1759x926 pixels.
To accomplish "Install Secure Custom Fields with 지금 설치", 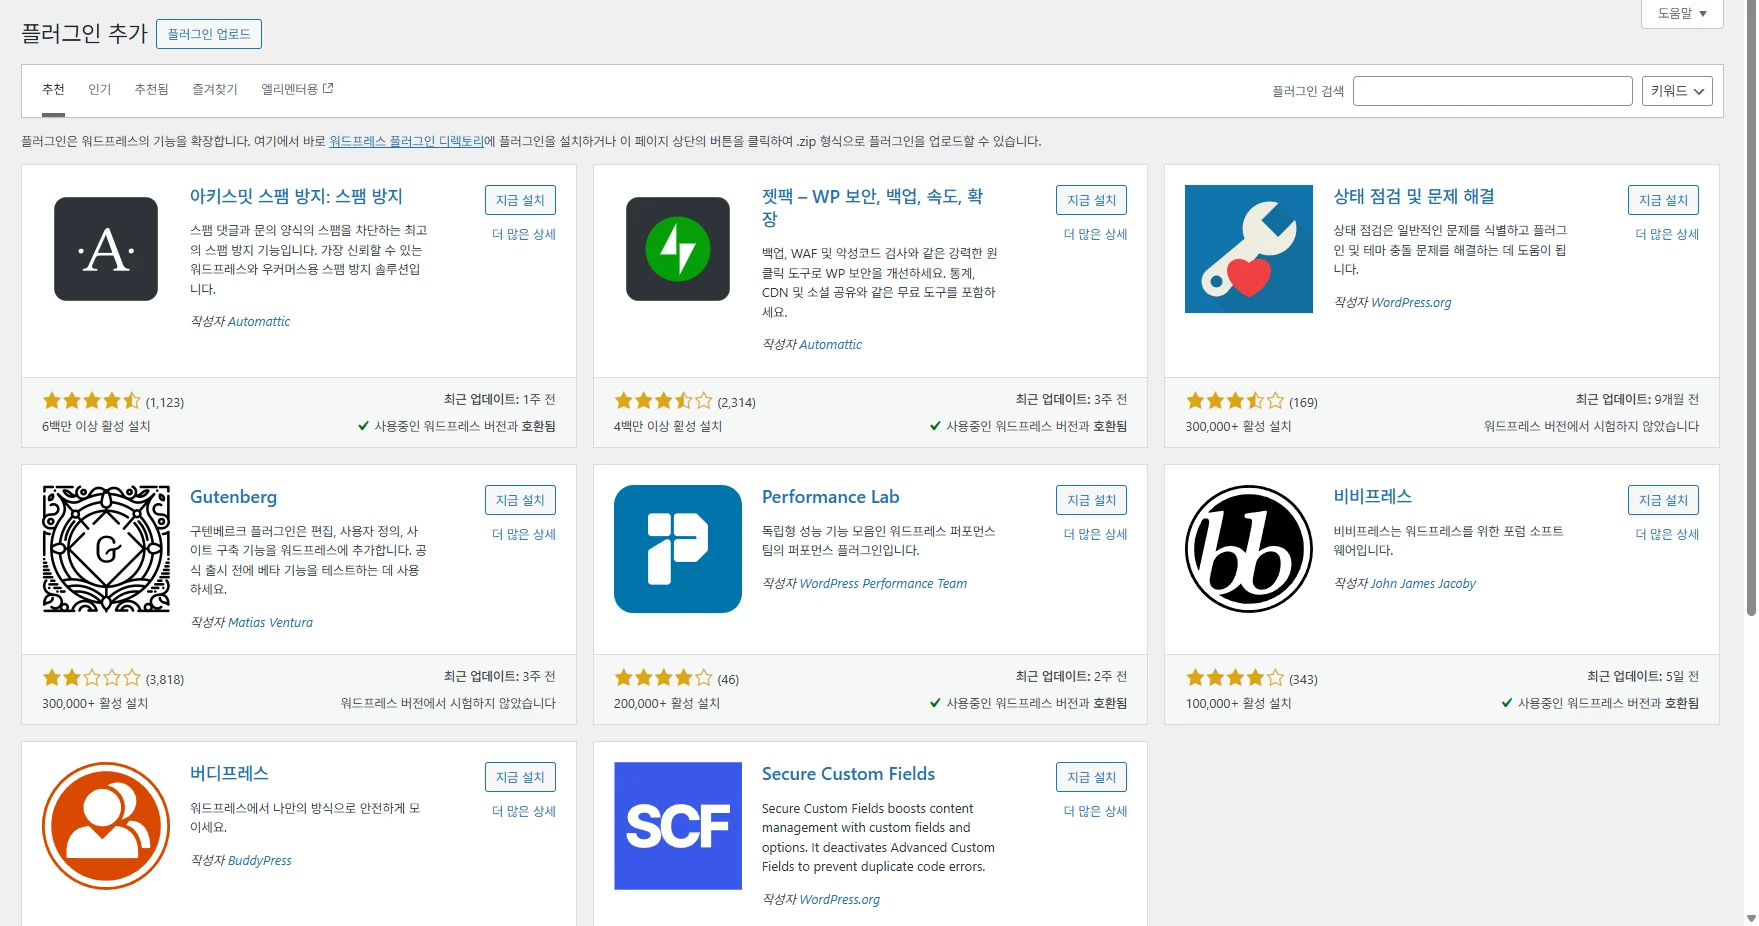I will click(1091, 777).
